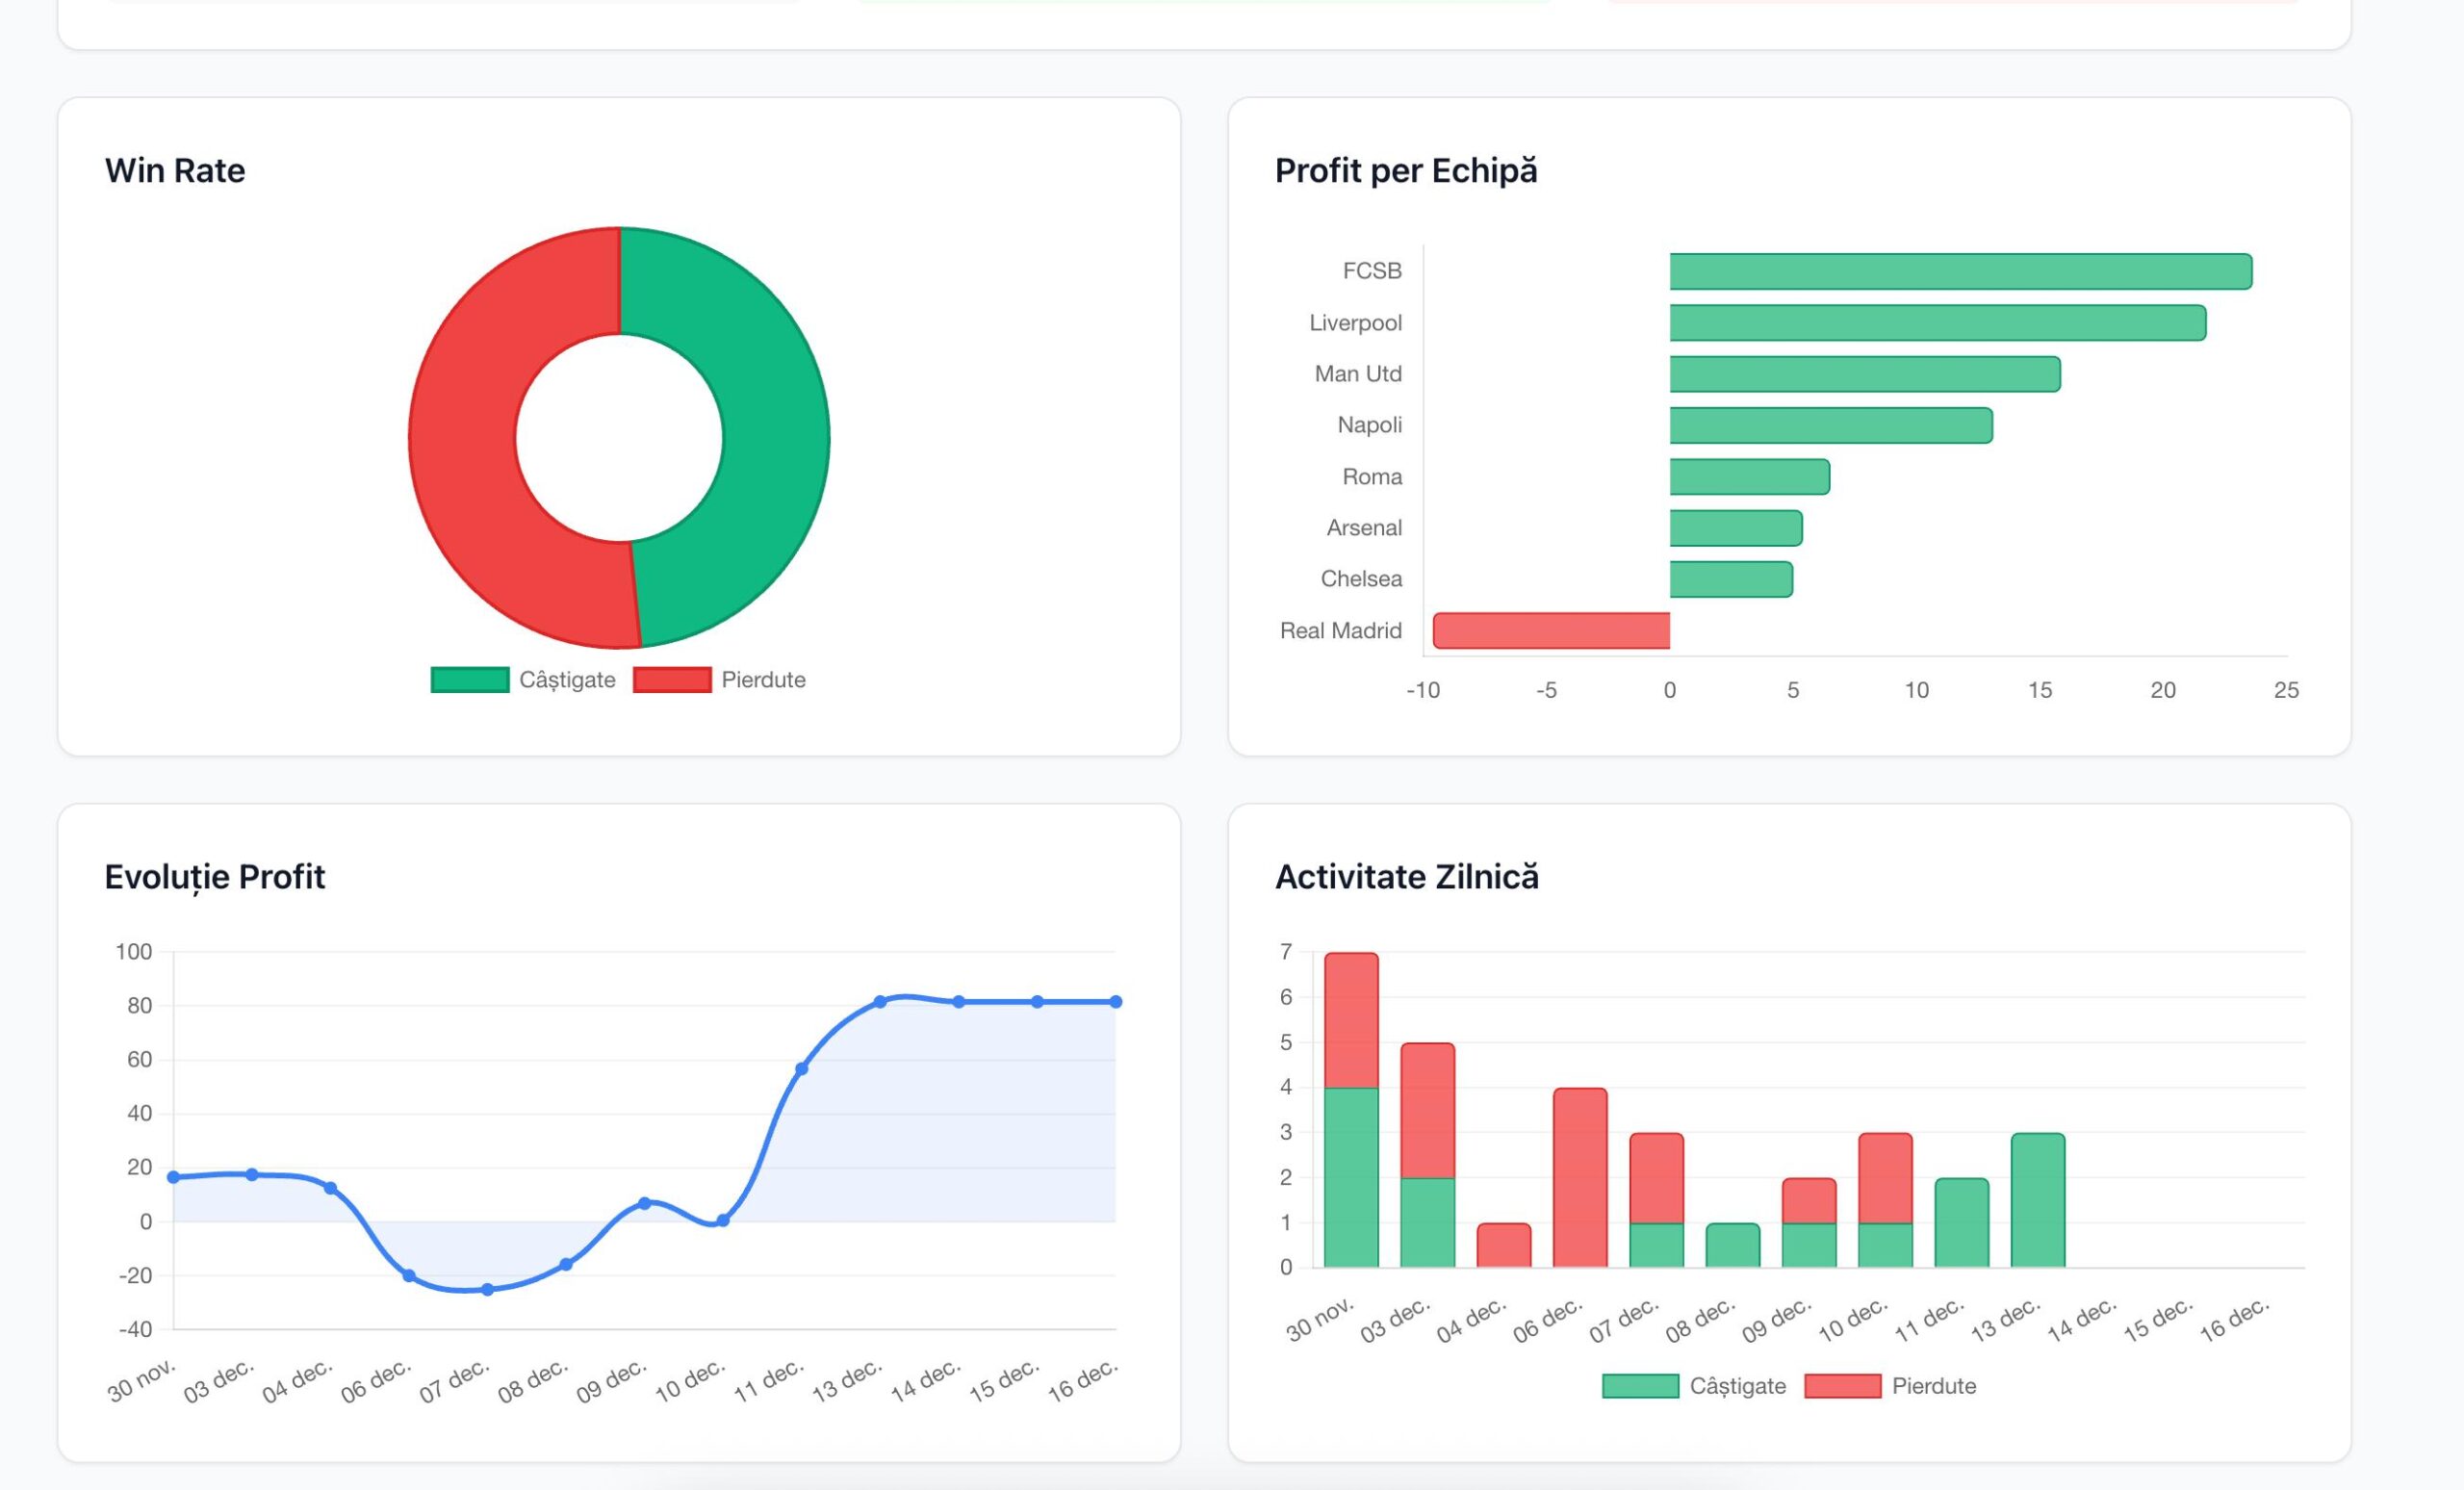The height and width of the screenshot is (1490, 2464).
Task: Click red portion of 10 dec. activity bar
Action: pyautogui.click(x=1885, y=1178)
